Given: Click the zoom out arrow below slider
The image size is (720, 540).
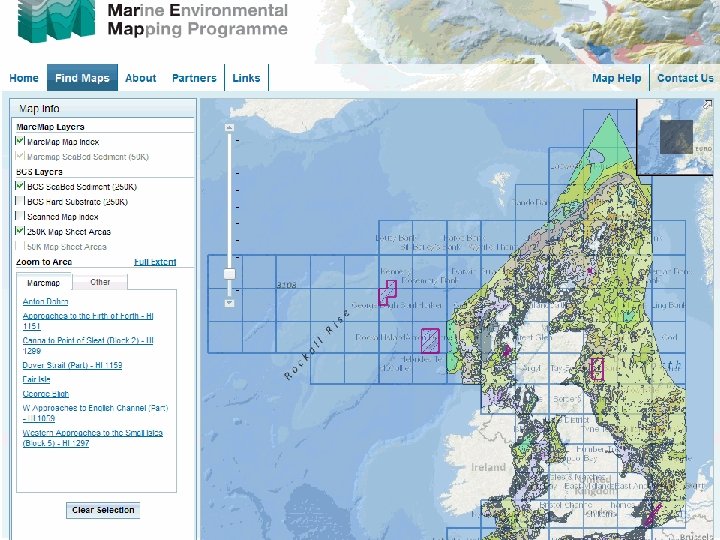Looking at the screenshot, I should click(230, 303).
